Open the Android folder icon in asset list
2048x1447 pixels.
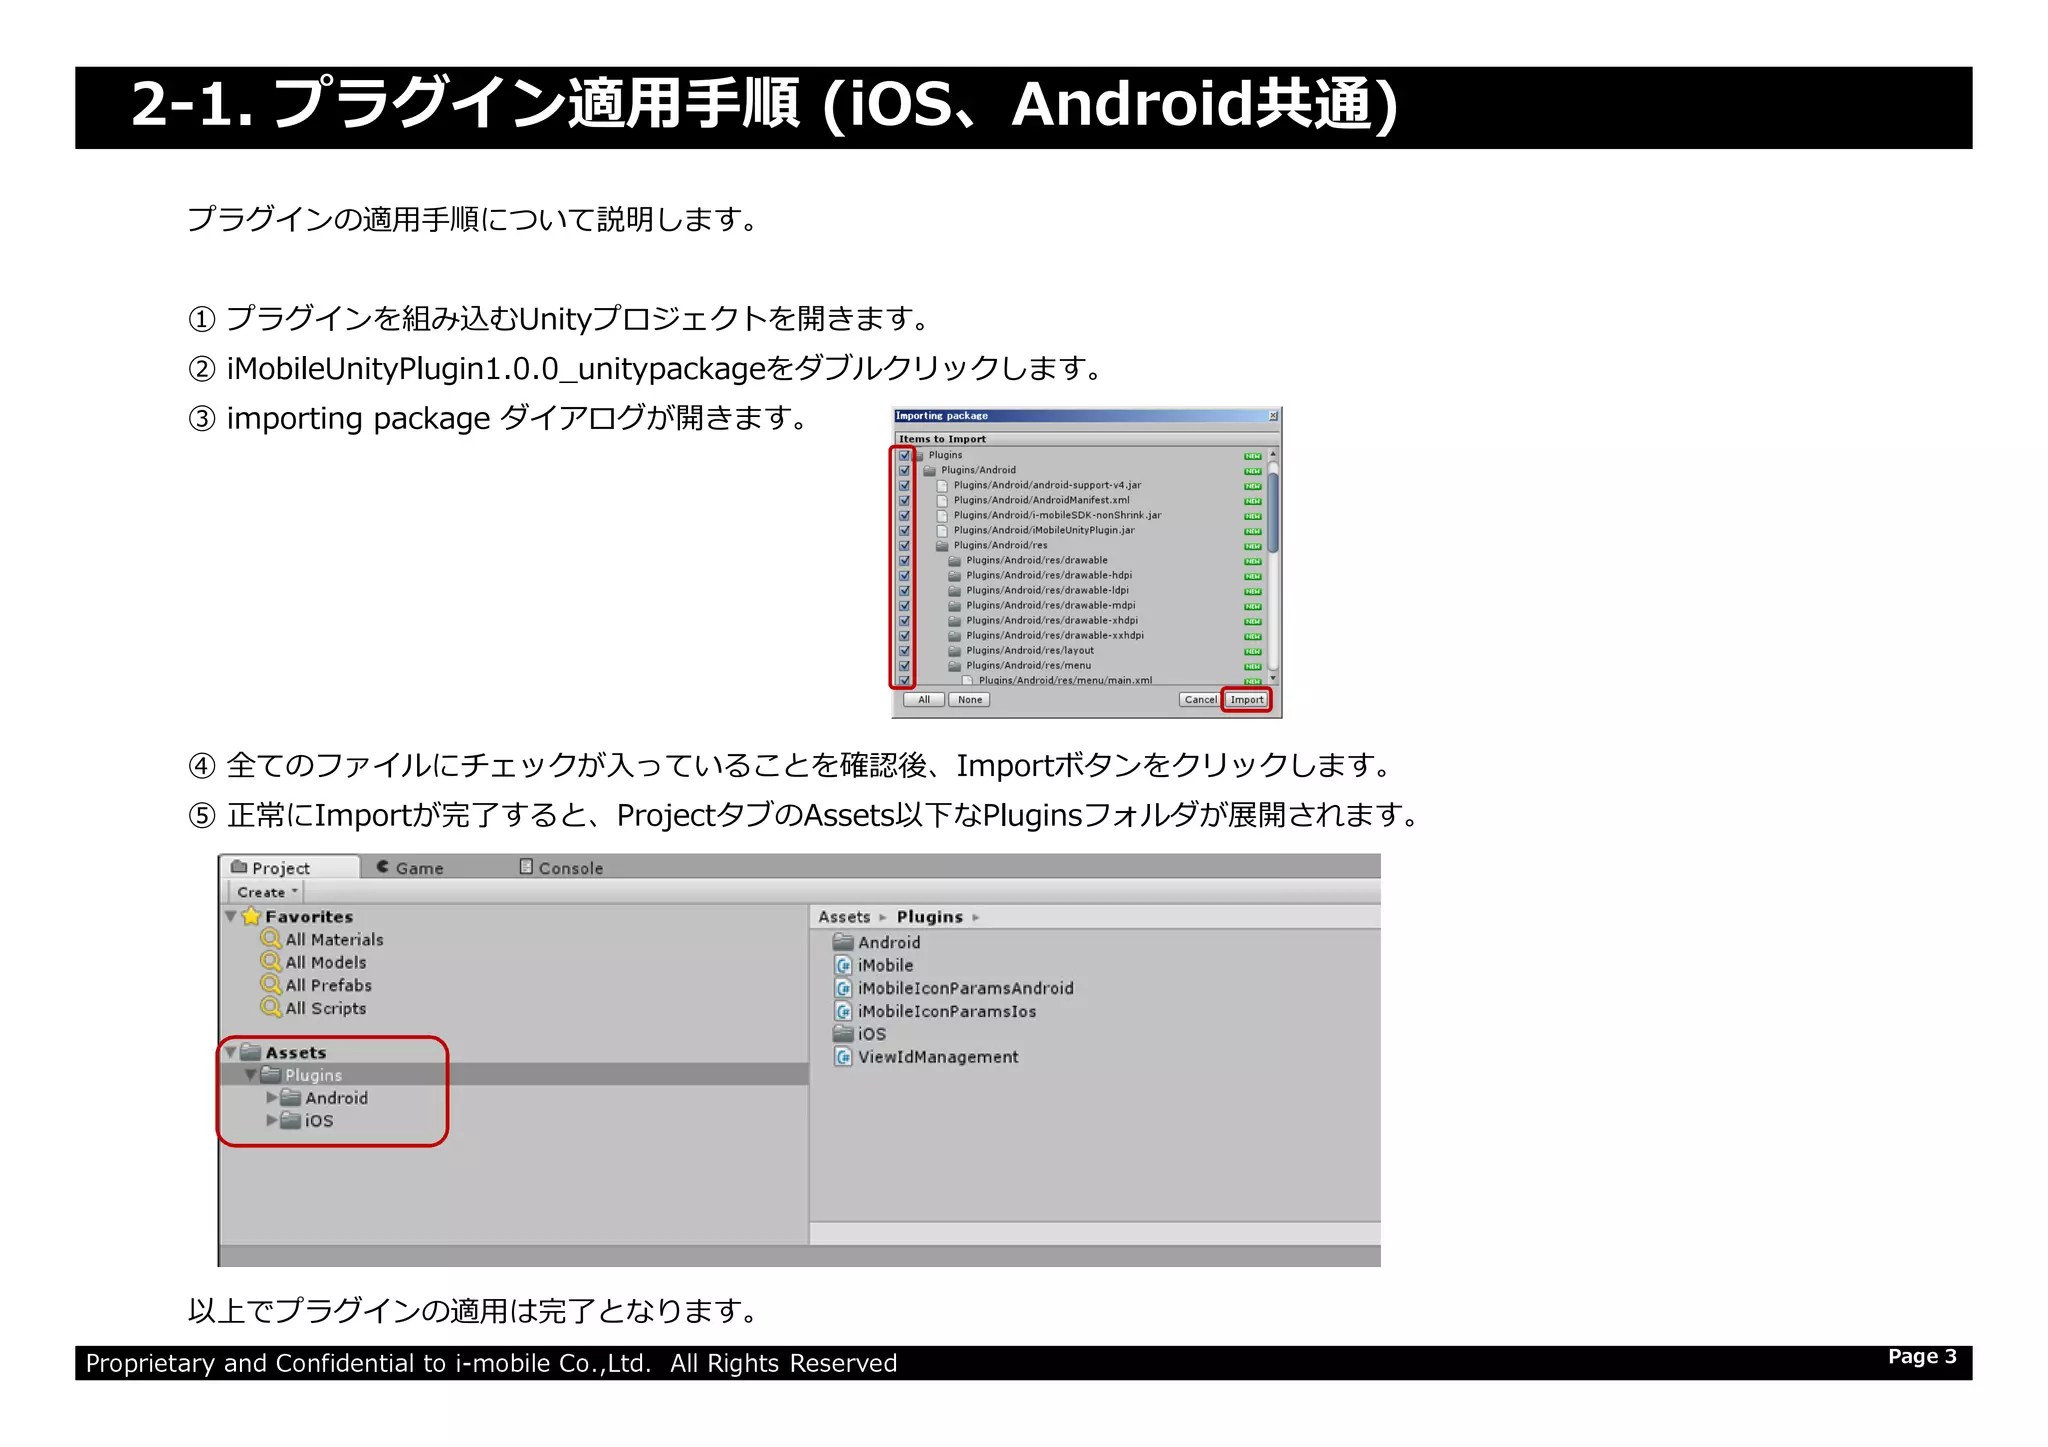844,942
